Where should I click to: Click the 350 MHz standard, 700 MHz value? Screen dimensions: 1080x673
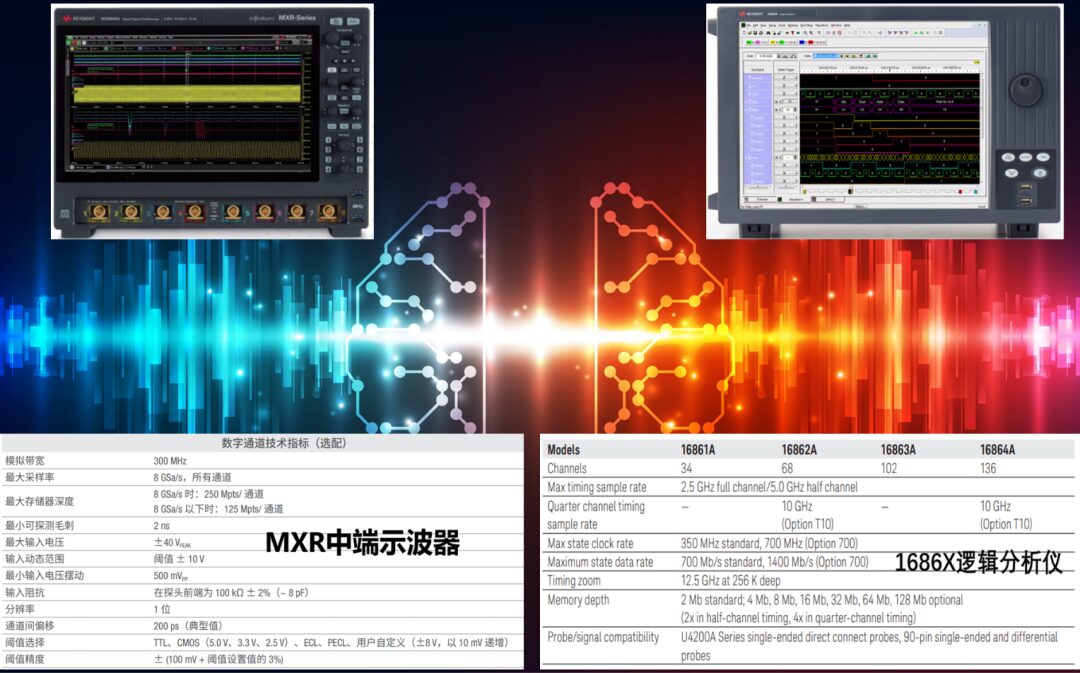[769, 543]
